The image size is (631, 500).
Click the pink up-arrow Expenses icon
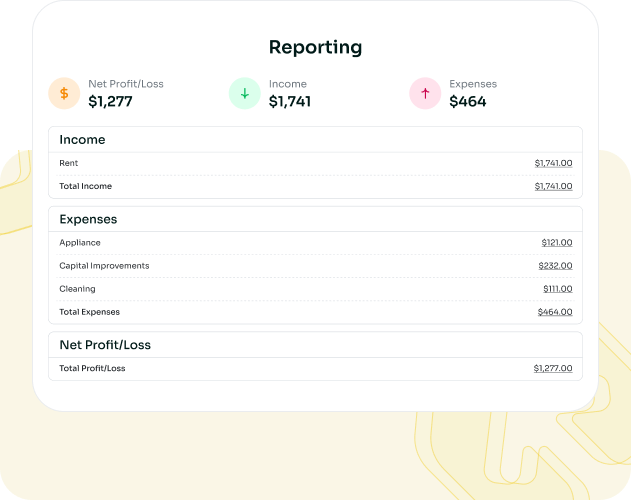425,94
